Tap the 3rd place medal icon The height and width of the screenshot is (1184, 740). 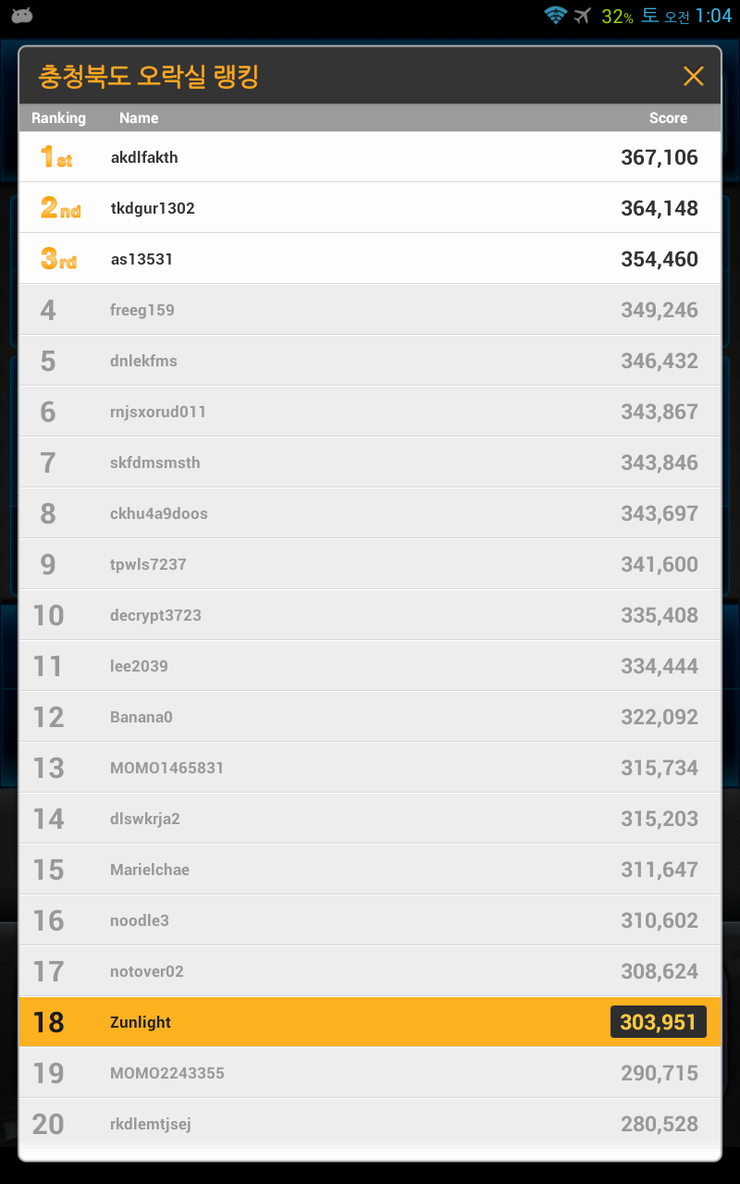[58, 259]
